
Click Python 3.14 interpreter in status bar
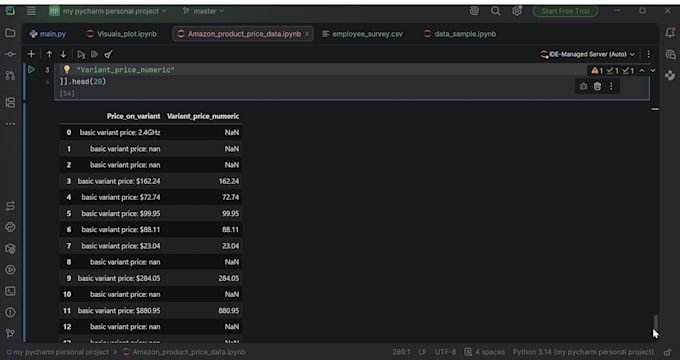pos(583,352)
